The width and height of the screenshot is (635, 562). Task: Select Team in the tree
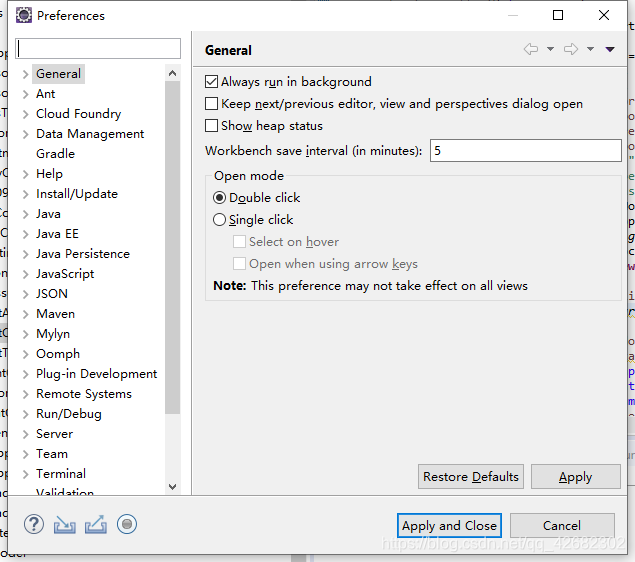click(52, 454)
